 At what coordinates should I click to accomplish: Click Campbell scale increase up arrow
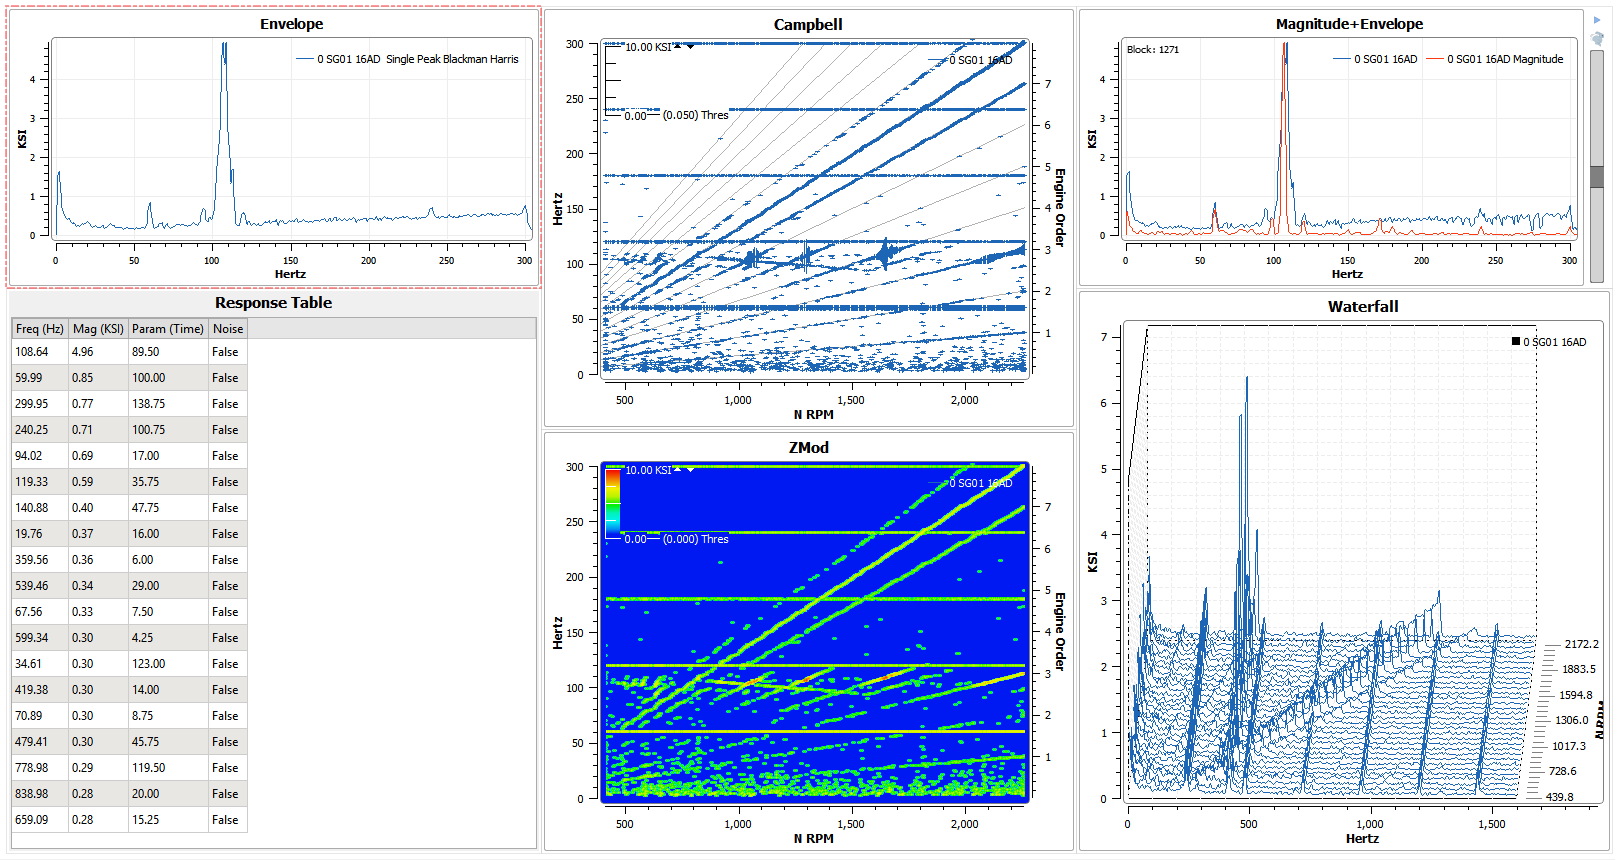pyautogui.click(x=678, y=46)
